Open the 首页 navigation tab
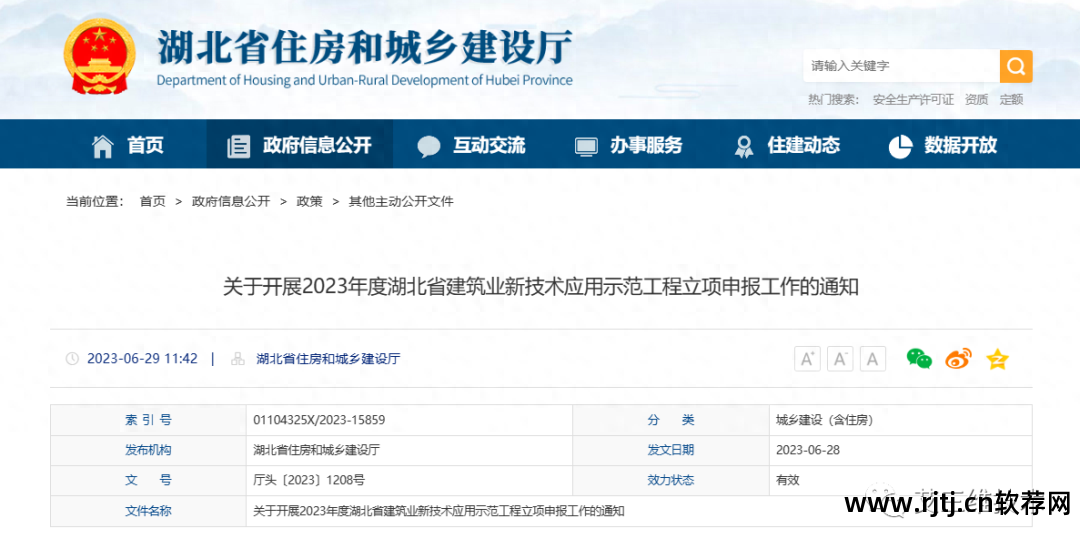 [x=127, y=145]
